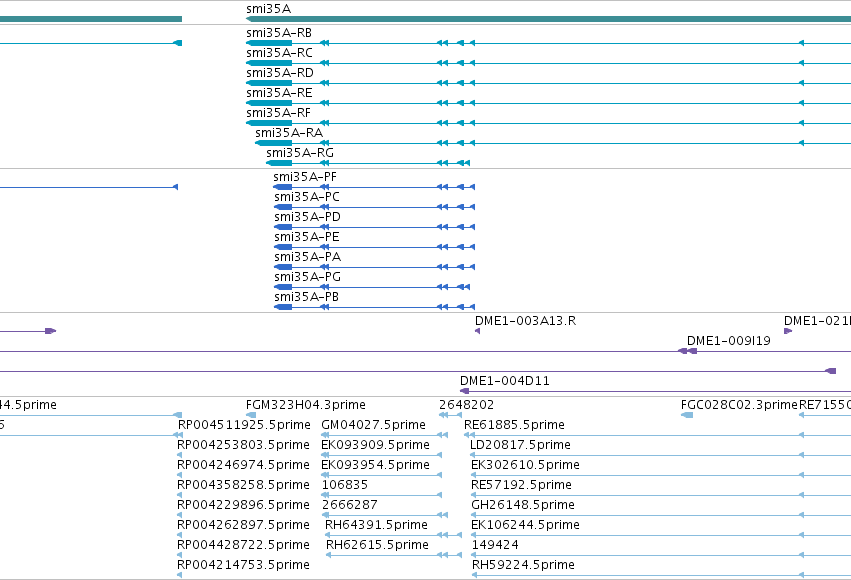
Task: Select EST EK093909.5prime
Action: [376, 445]
